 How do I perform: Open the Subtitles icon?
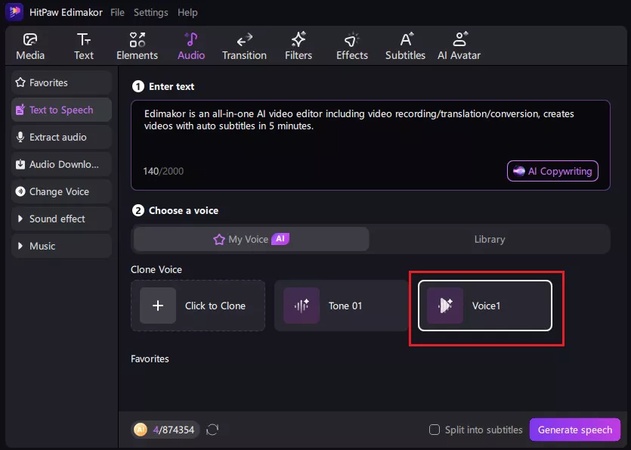406,39
